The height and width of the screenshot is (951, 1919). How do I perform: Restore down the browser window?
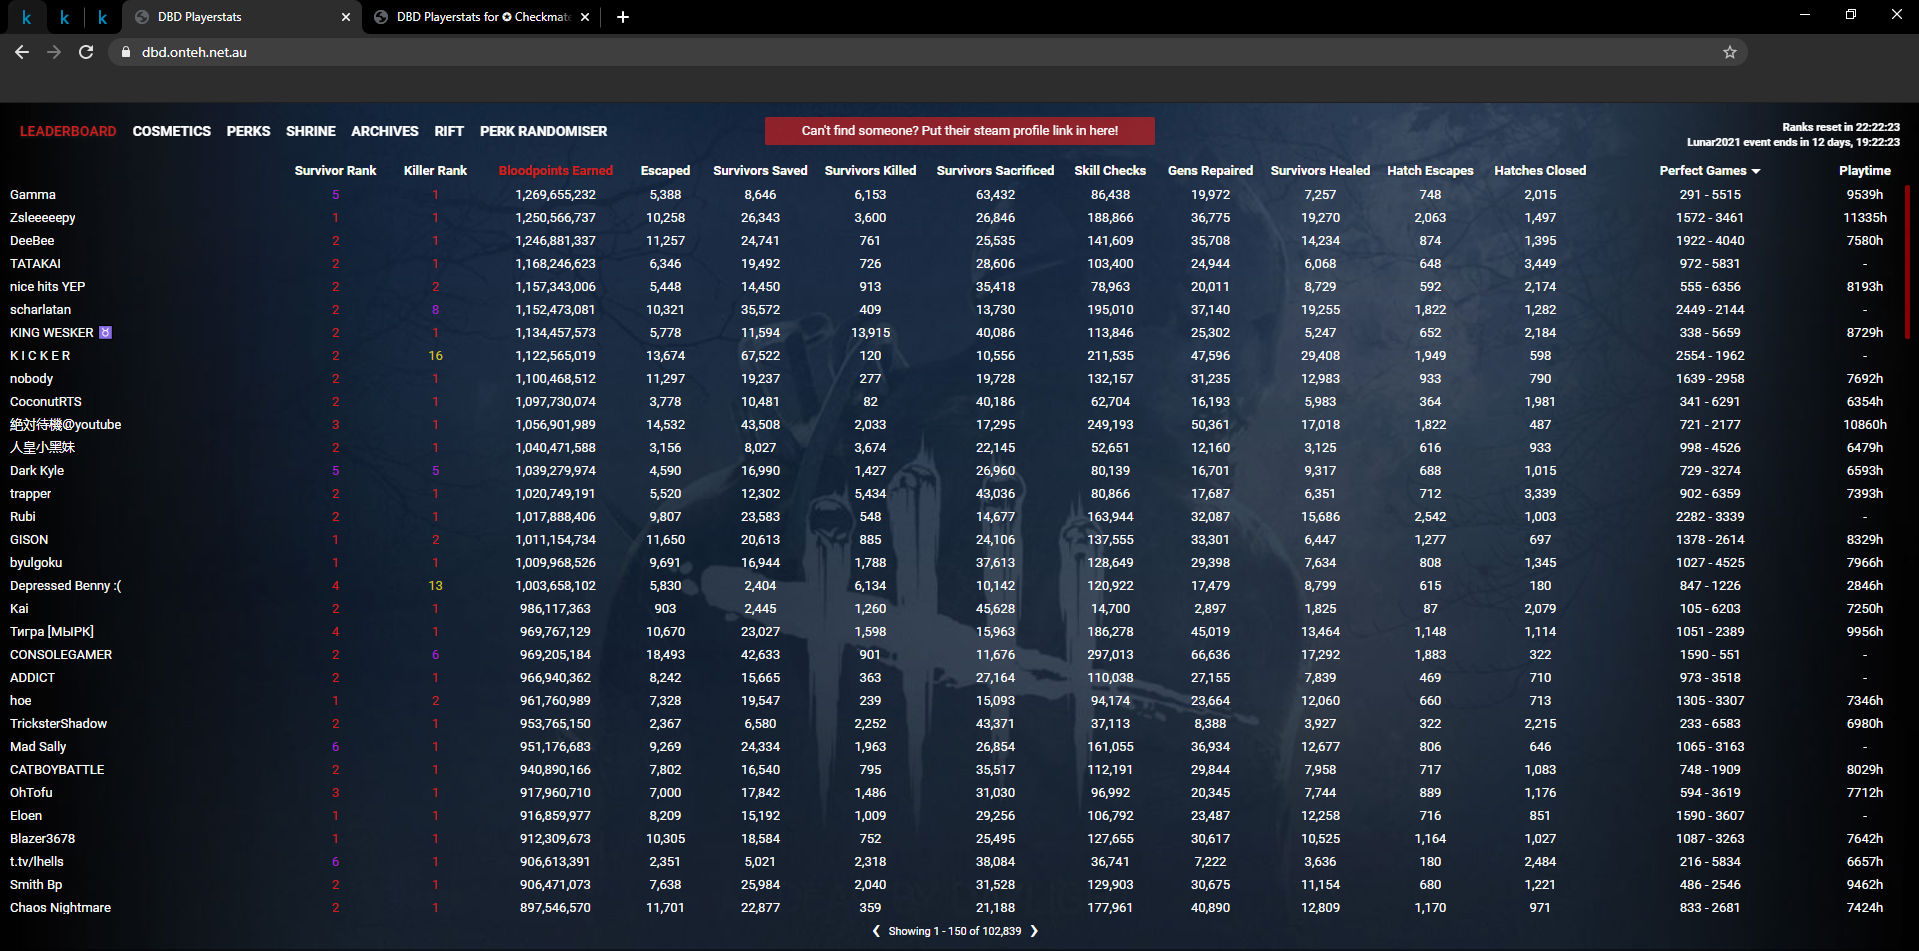[1851, 15]
